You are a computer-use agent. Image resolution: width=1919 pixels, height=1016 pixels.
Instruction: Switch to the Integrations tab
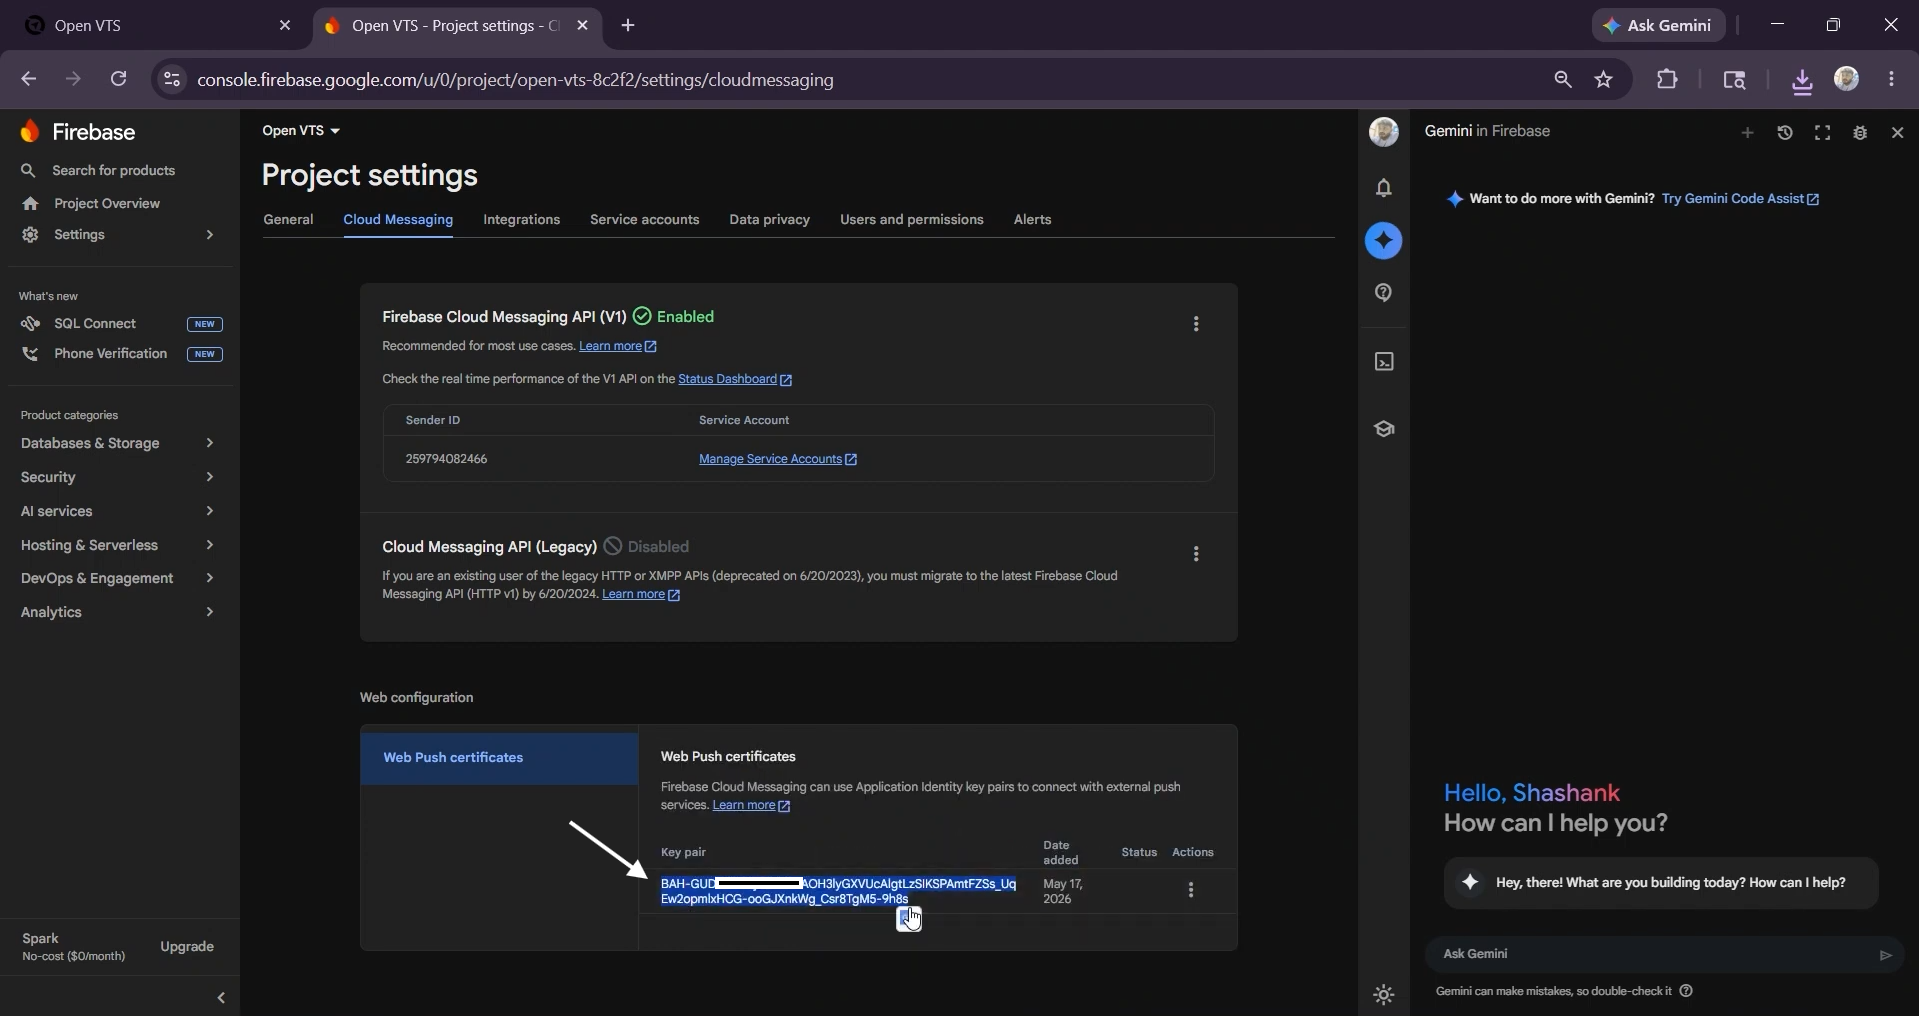[x=521, y=220]
